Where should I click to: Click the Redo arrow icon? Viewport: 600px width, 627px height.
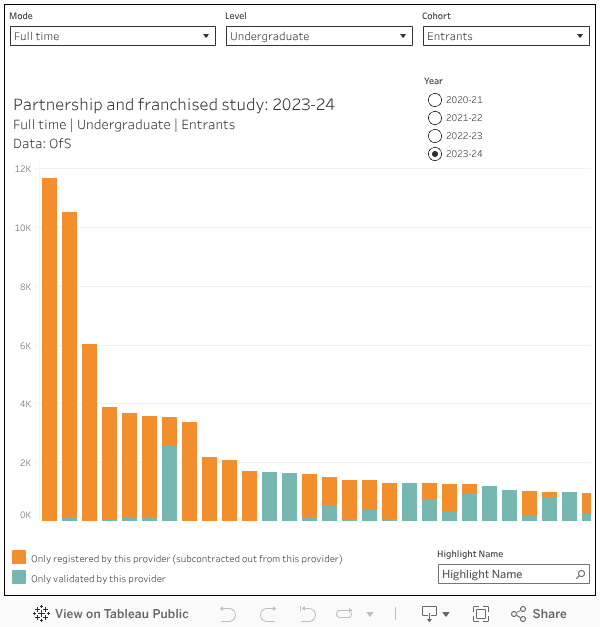coord(268,614)
